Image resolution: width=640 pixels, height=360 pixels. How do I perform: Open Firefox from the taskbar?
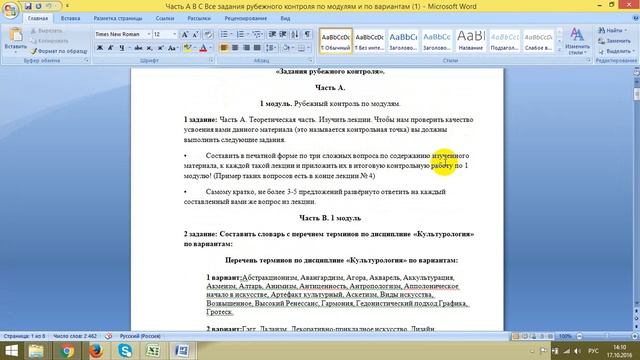tap(96, 350)
